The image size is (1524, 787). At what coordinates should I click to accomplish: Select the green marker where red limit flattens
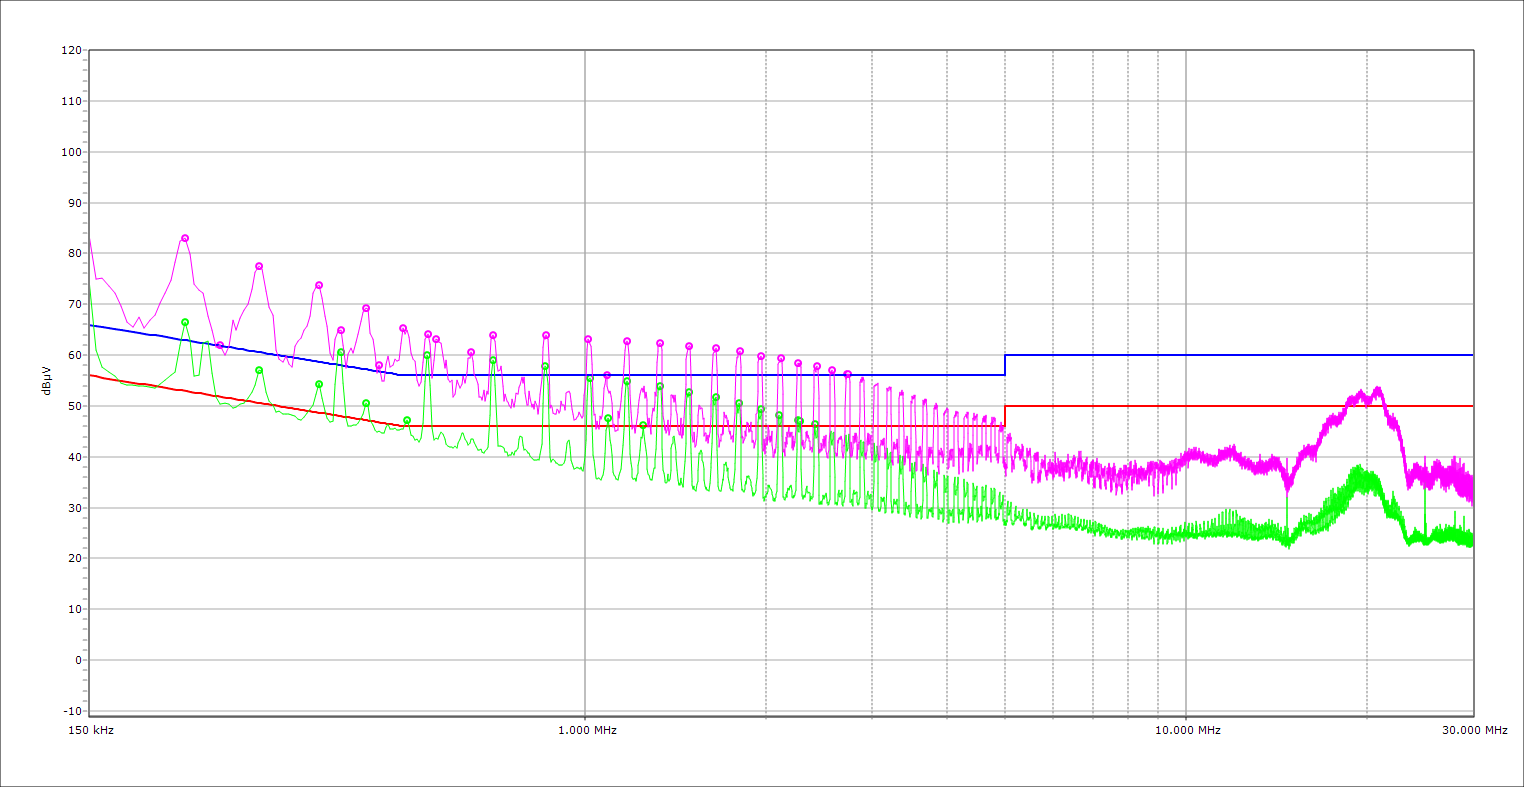click(x=407, y=420)
